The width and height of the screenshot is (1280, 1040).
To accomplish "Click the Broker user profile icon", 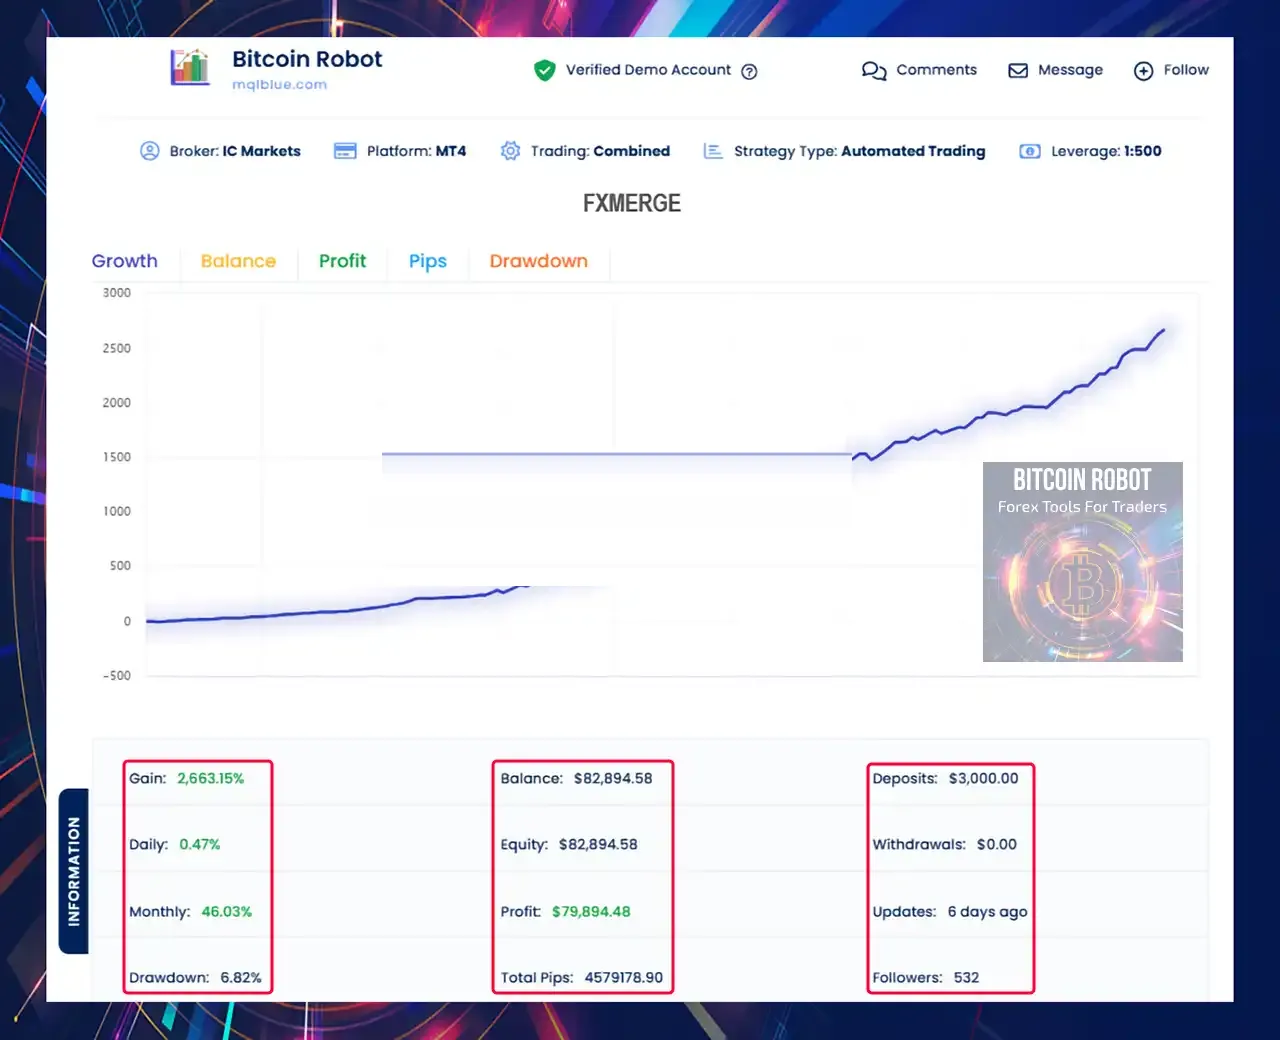I will pos(150,151).
